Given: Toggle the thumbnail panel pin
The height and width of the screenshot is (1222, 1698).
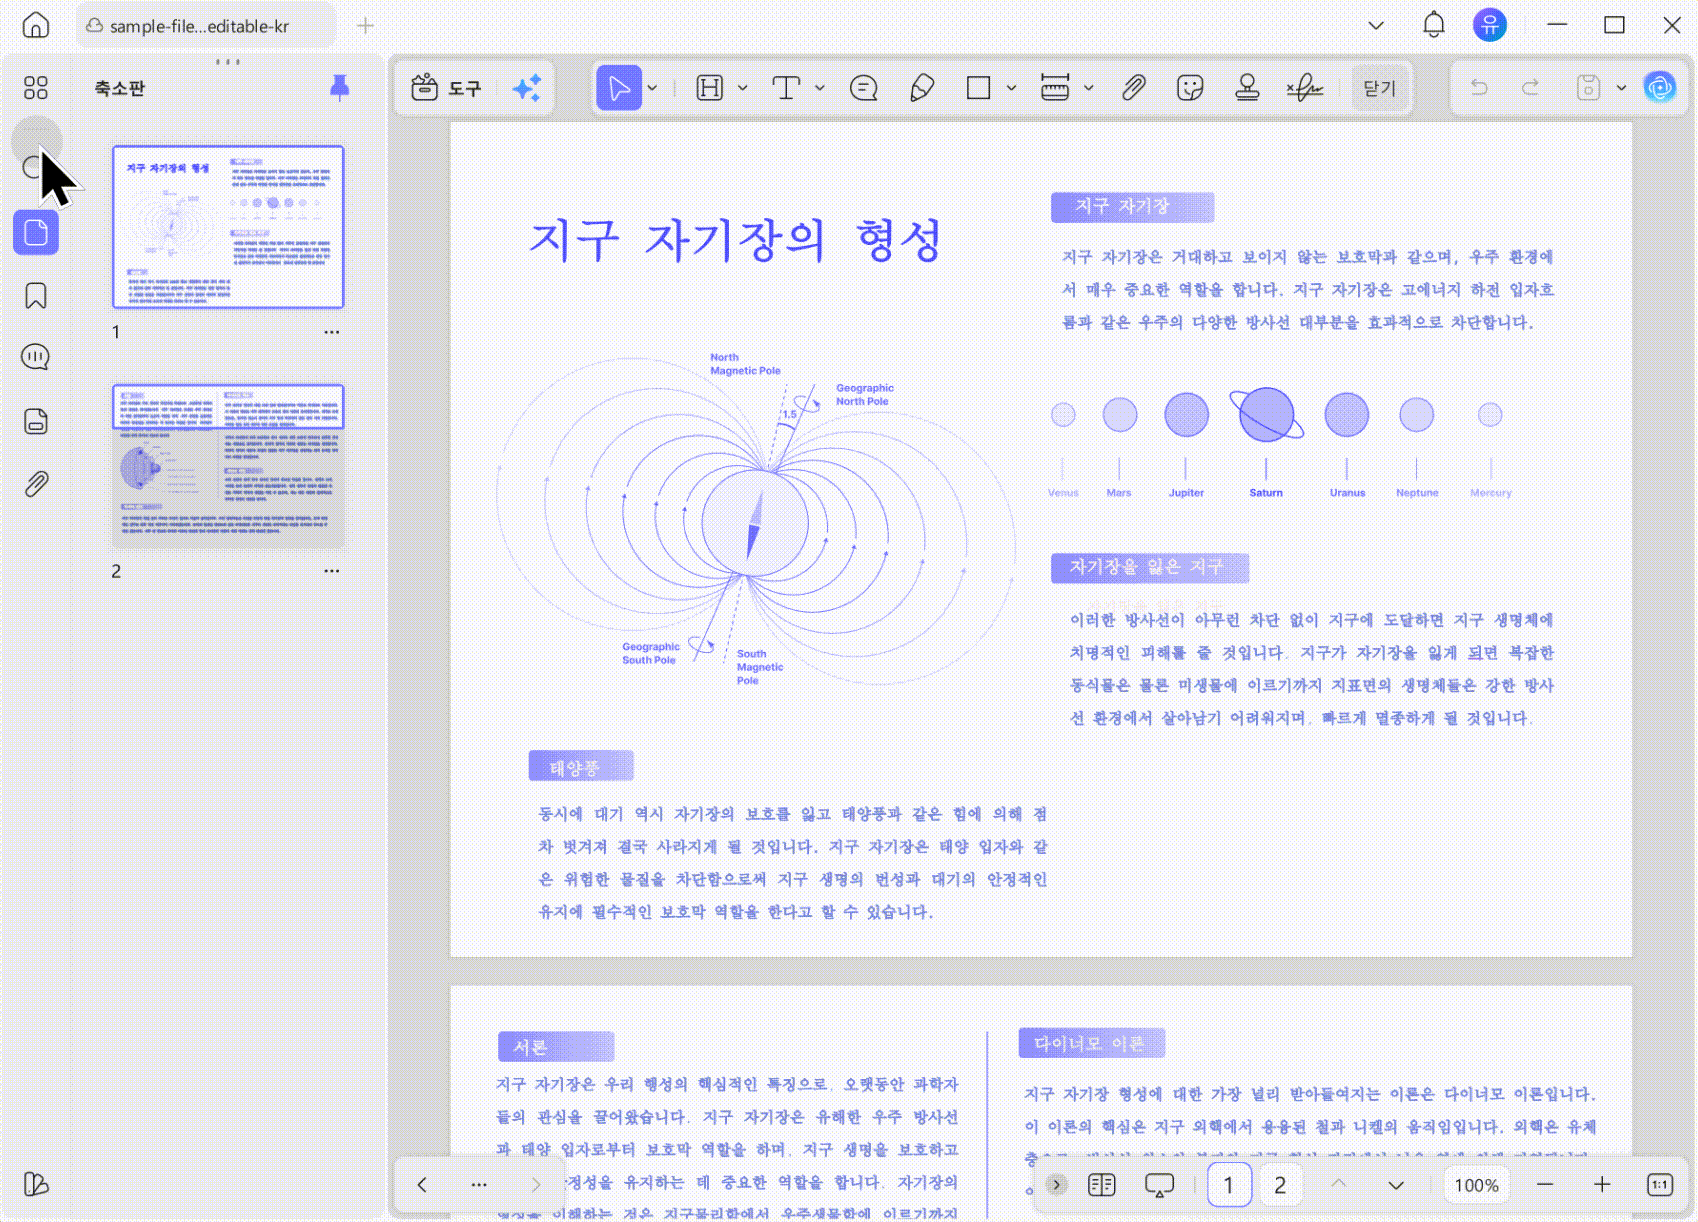Looking at the screenshot, I should (340, 88).
